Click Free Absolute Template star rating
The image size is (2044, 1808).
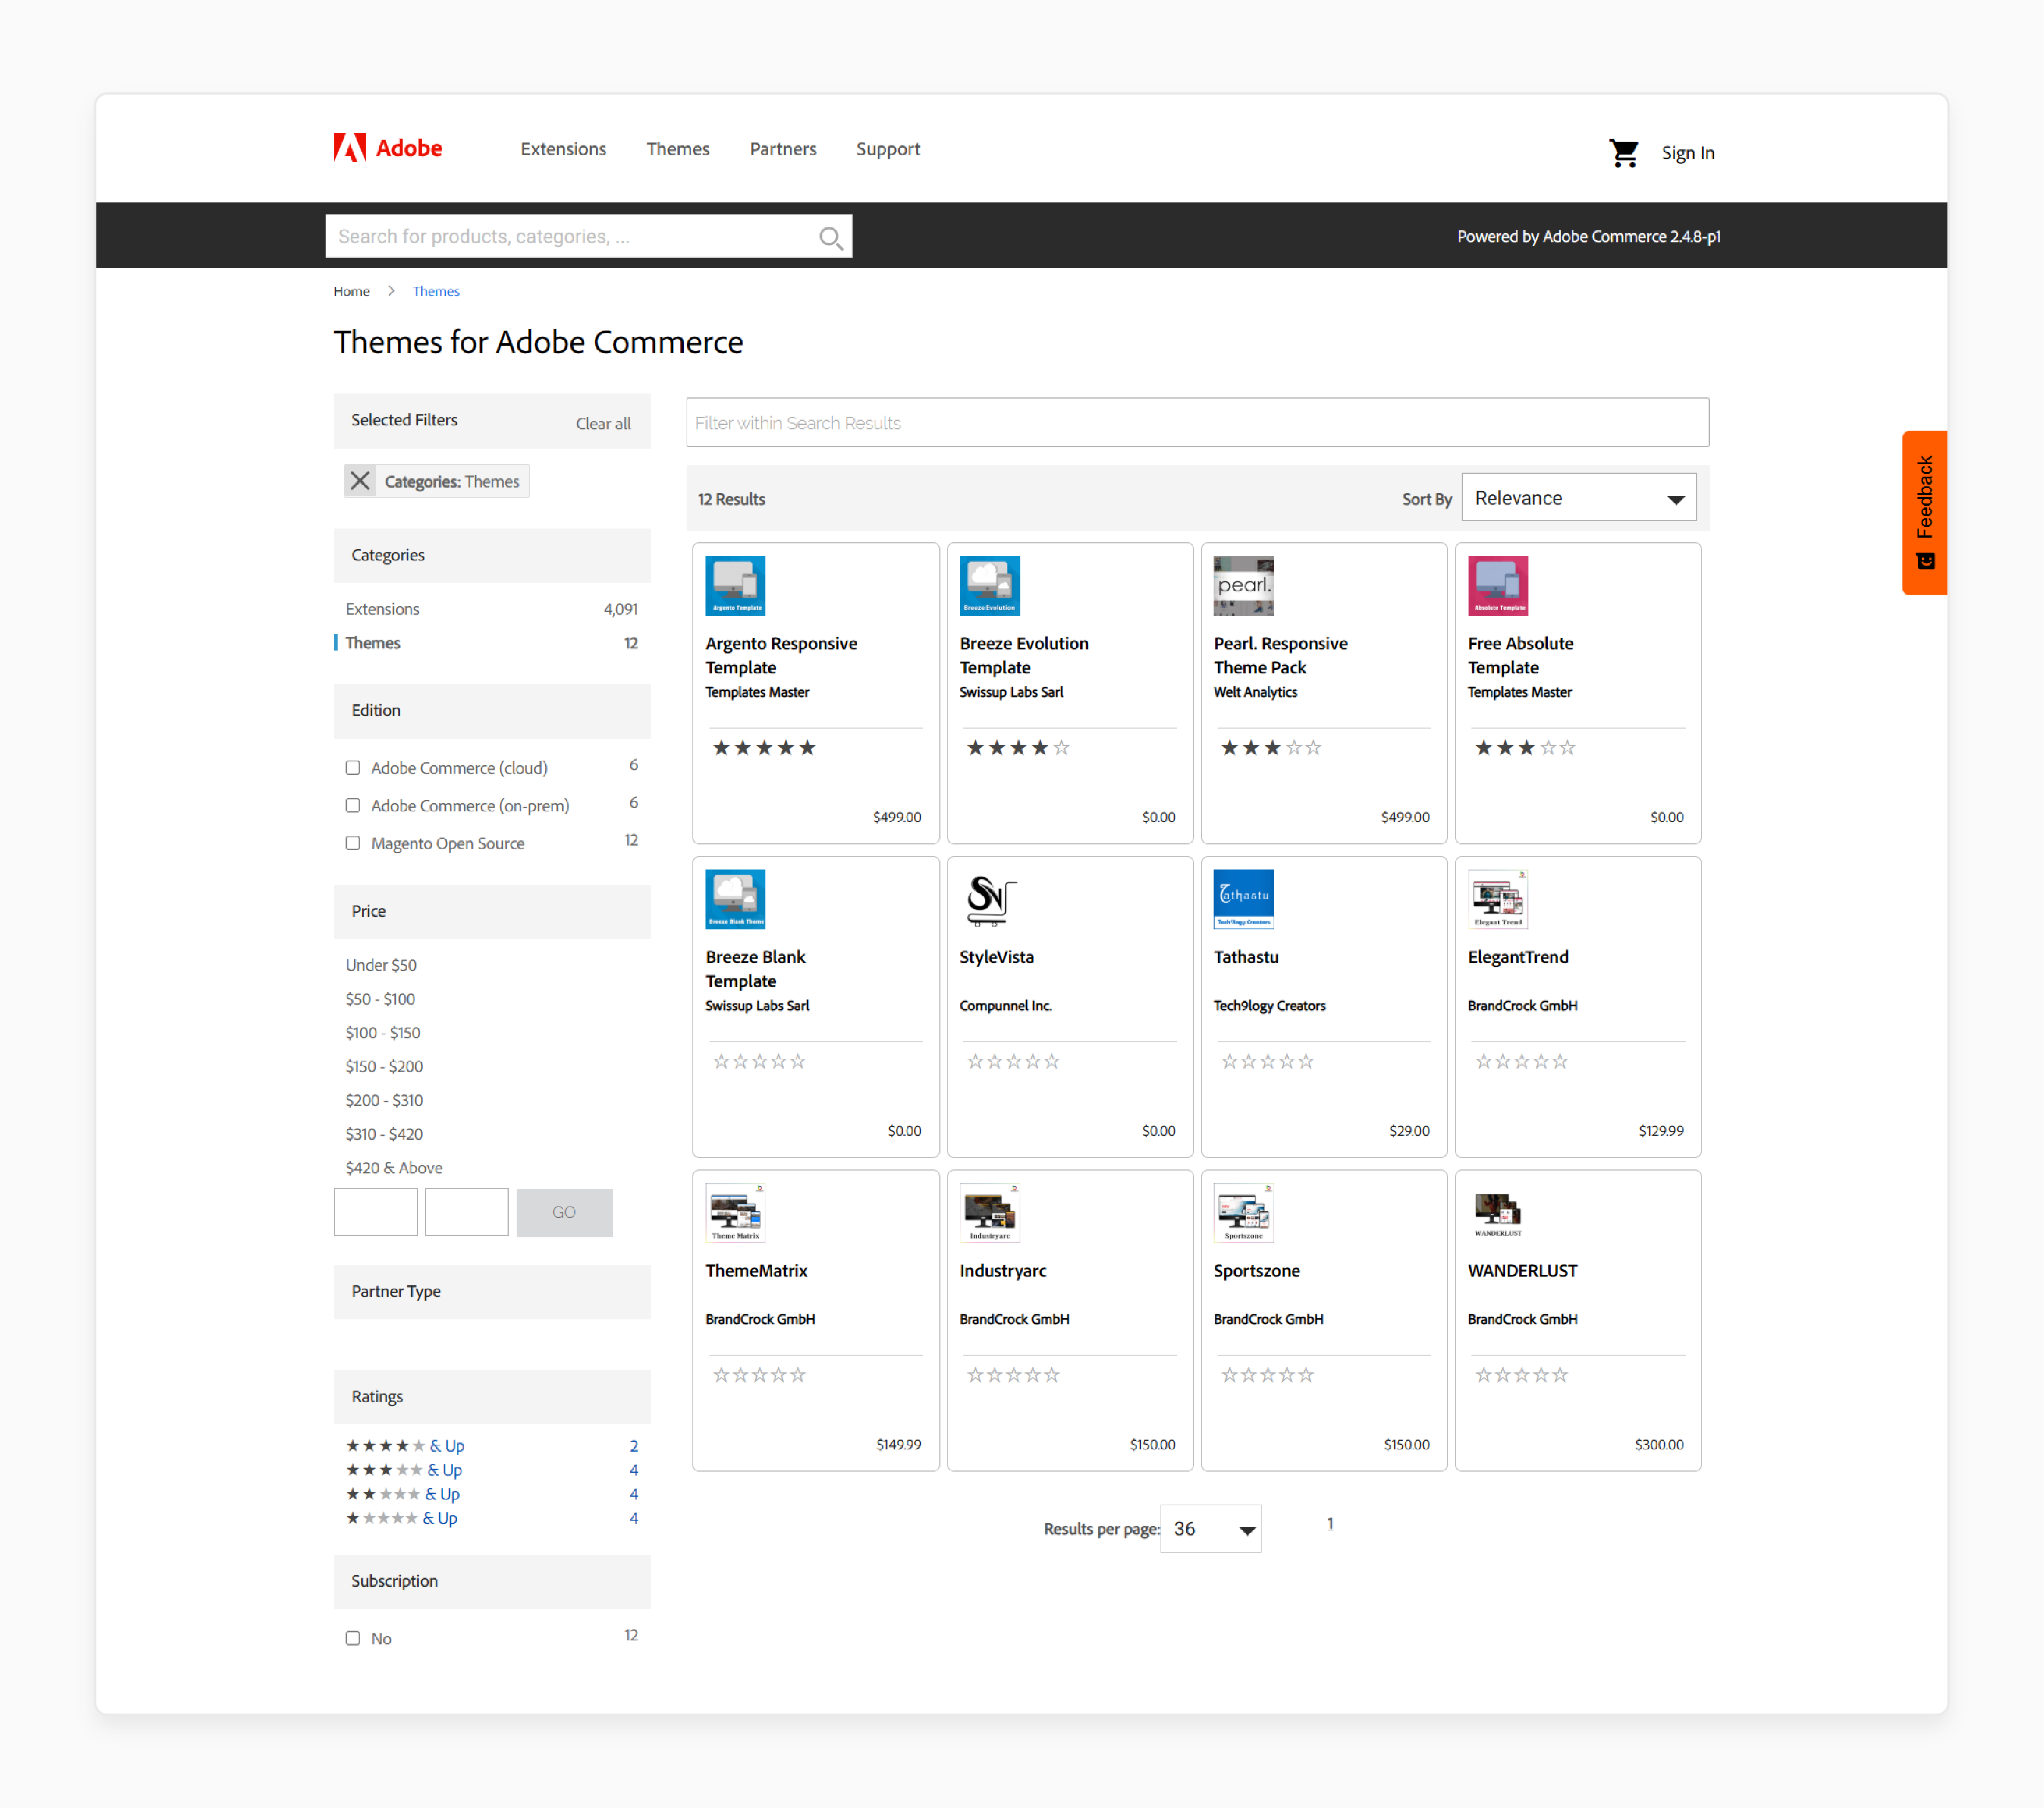[1525, 747]
